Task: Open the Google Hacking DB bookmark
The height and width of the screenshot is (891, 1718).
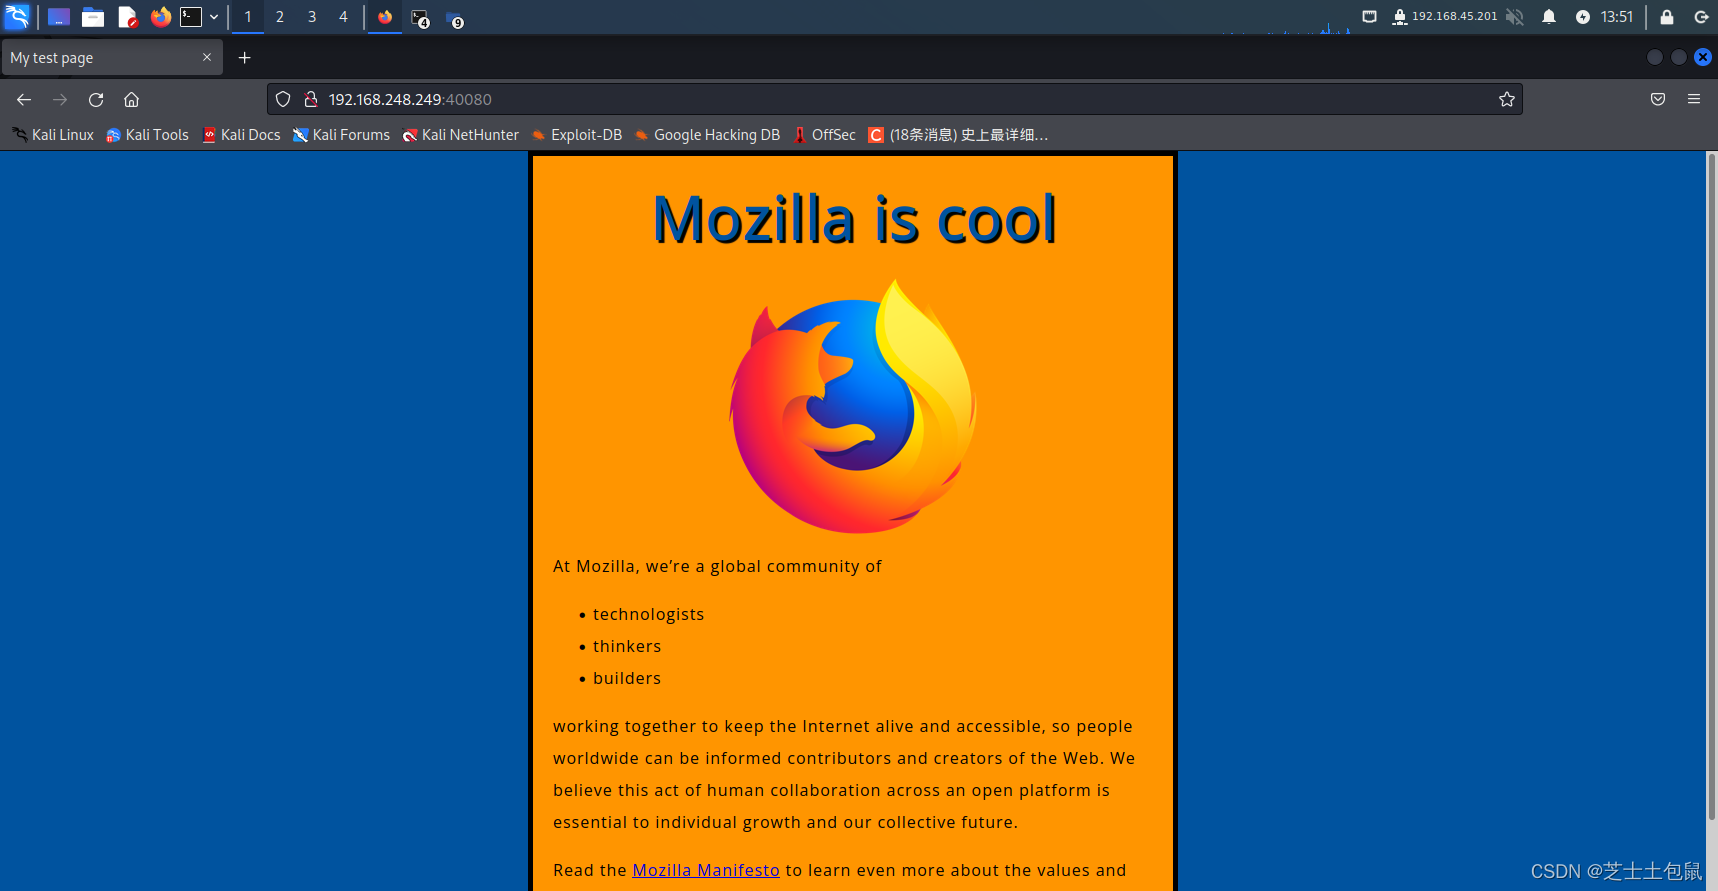Action: click(707, 135)
